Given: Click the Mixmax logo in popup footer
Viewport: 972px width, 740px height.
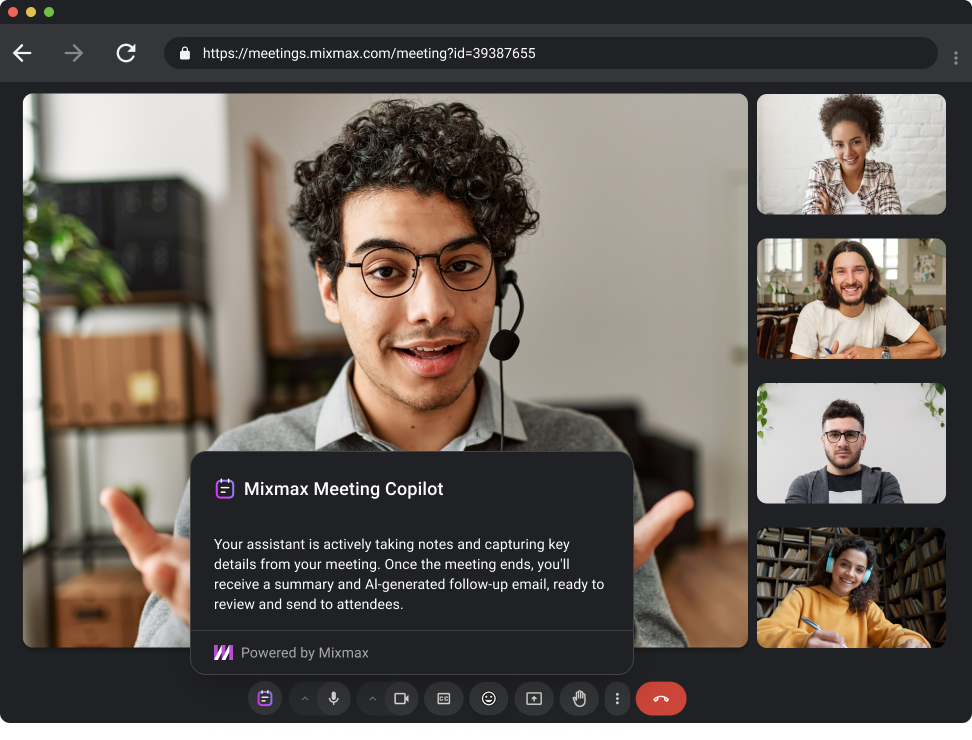Looking at the screenshot, I should tap(223, 653).
